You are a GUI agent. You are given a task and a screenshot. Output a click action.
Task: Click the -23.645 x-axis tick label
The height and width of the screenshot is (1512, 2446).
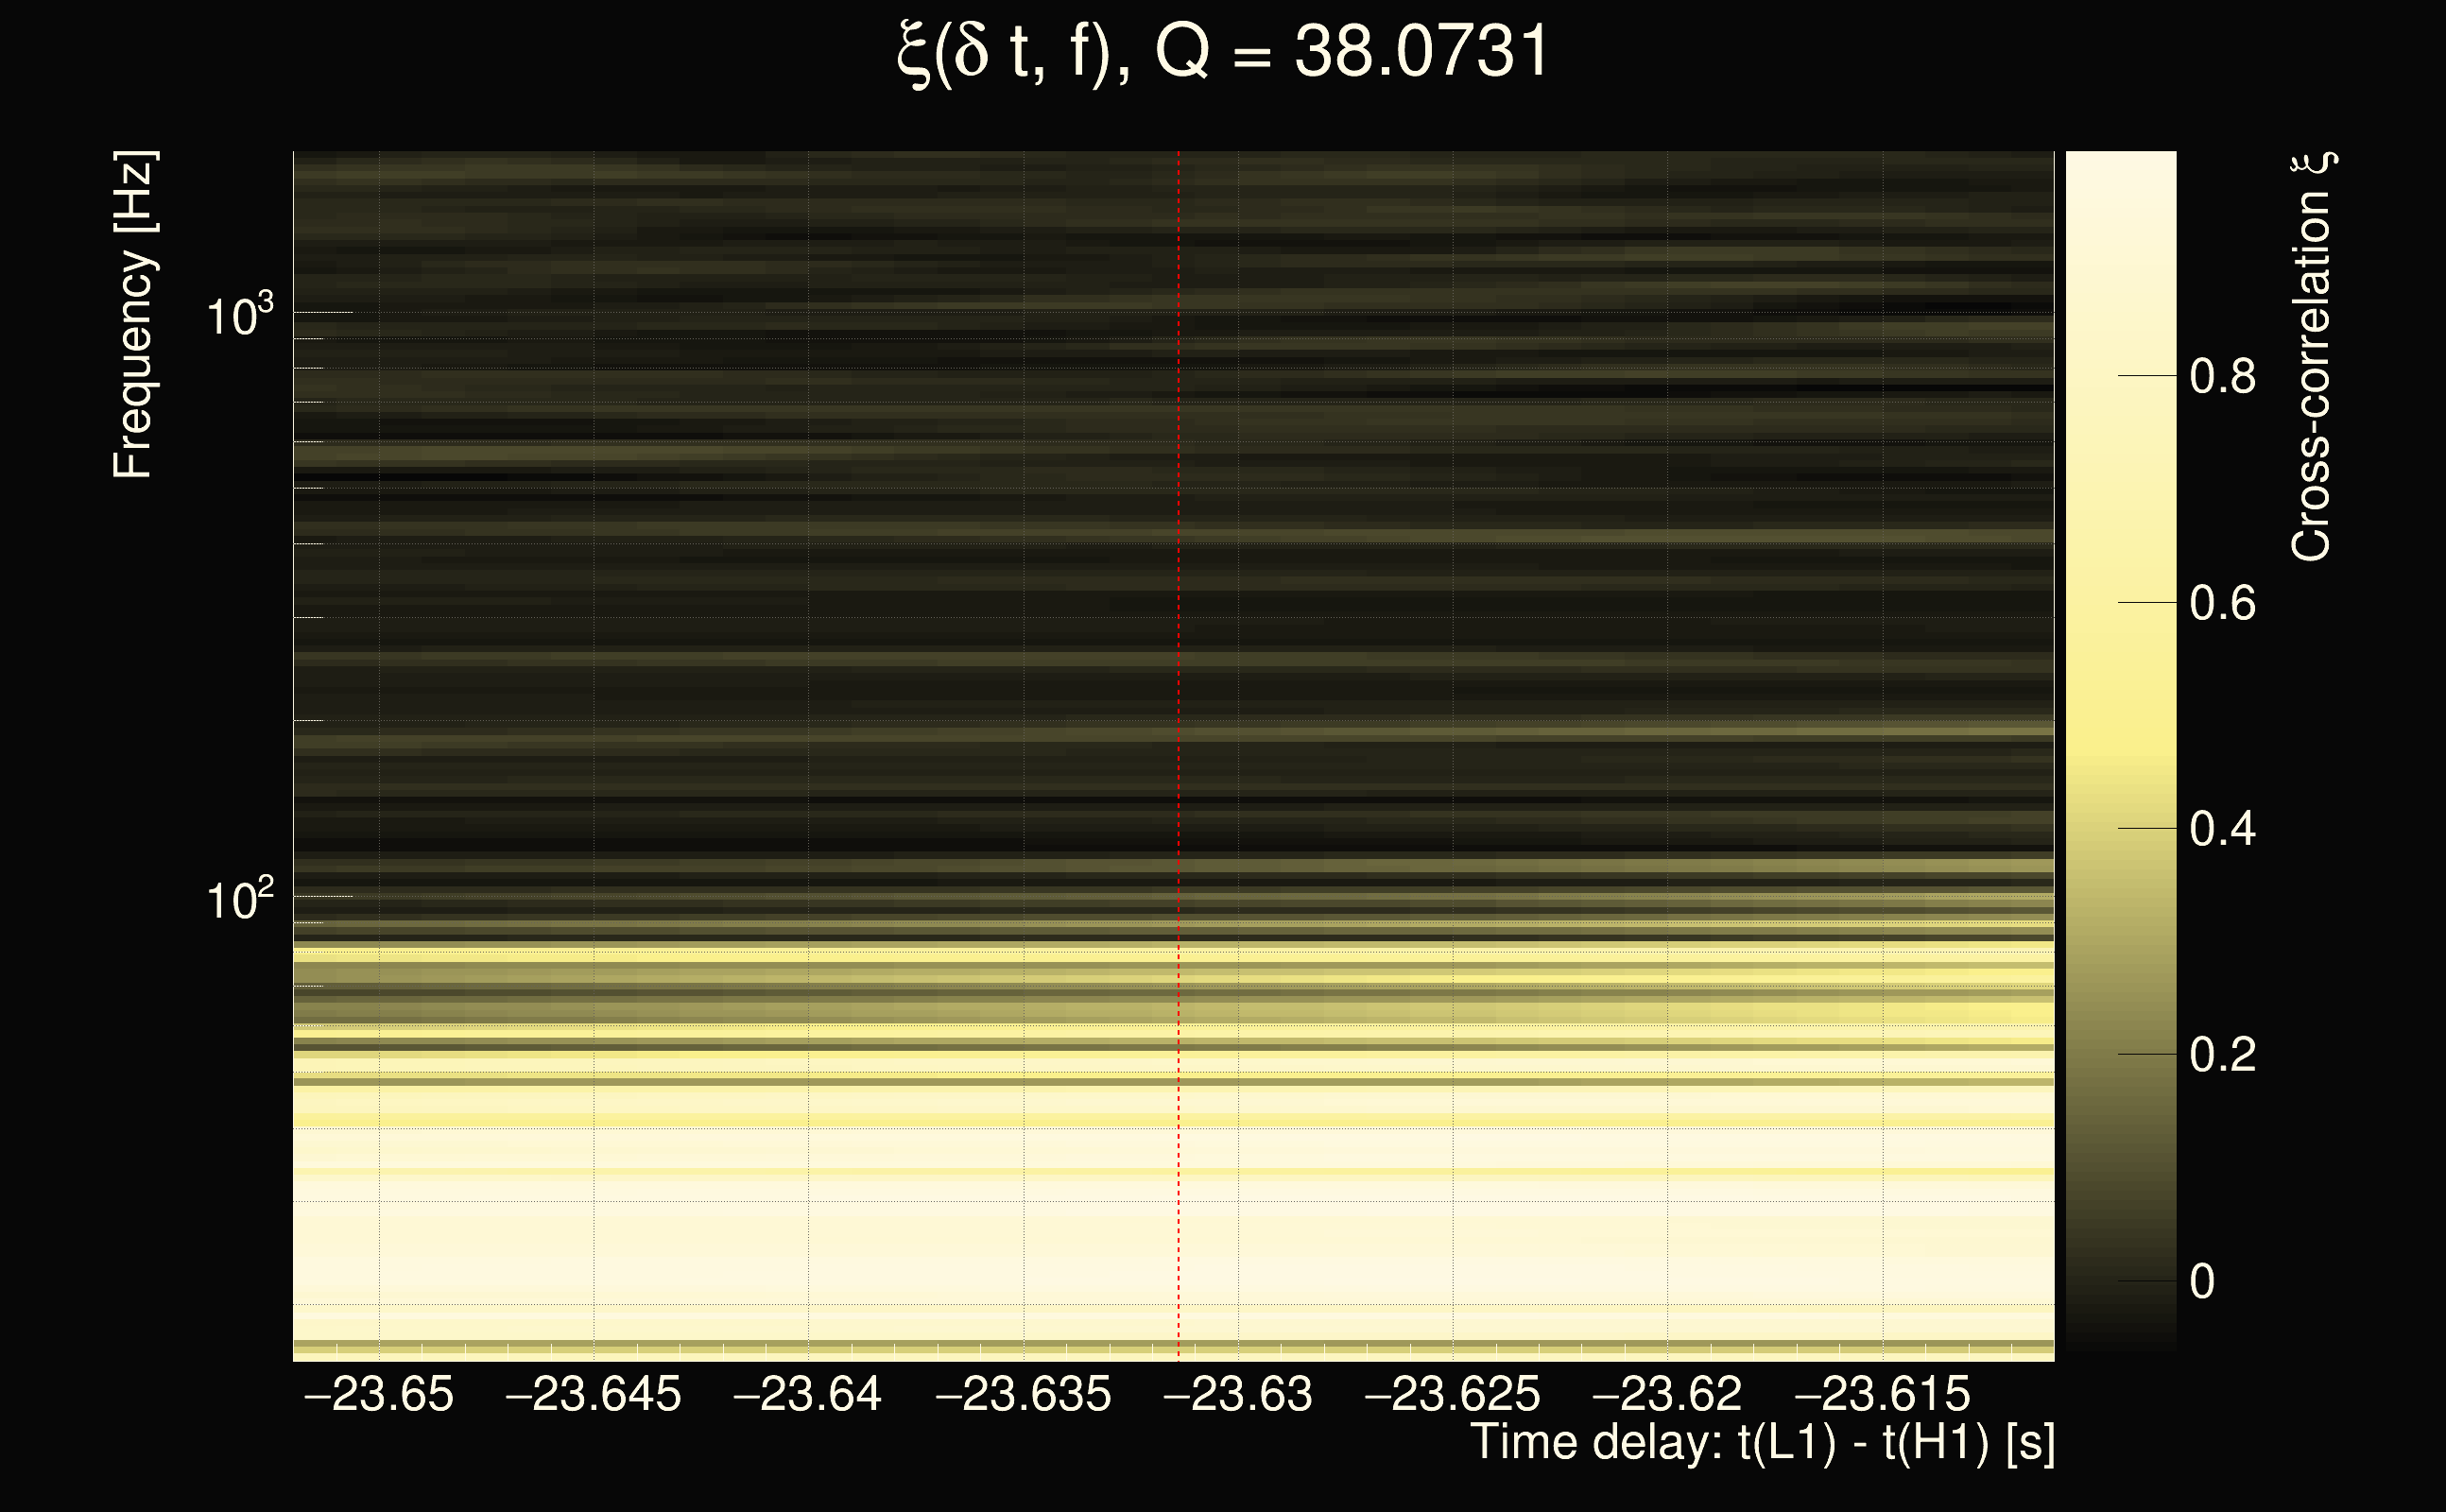594,1394
